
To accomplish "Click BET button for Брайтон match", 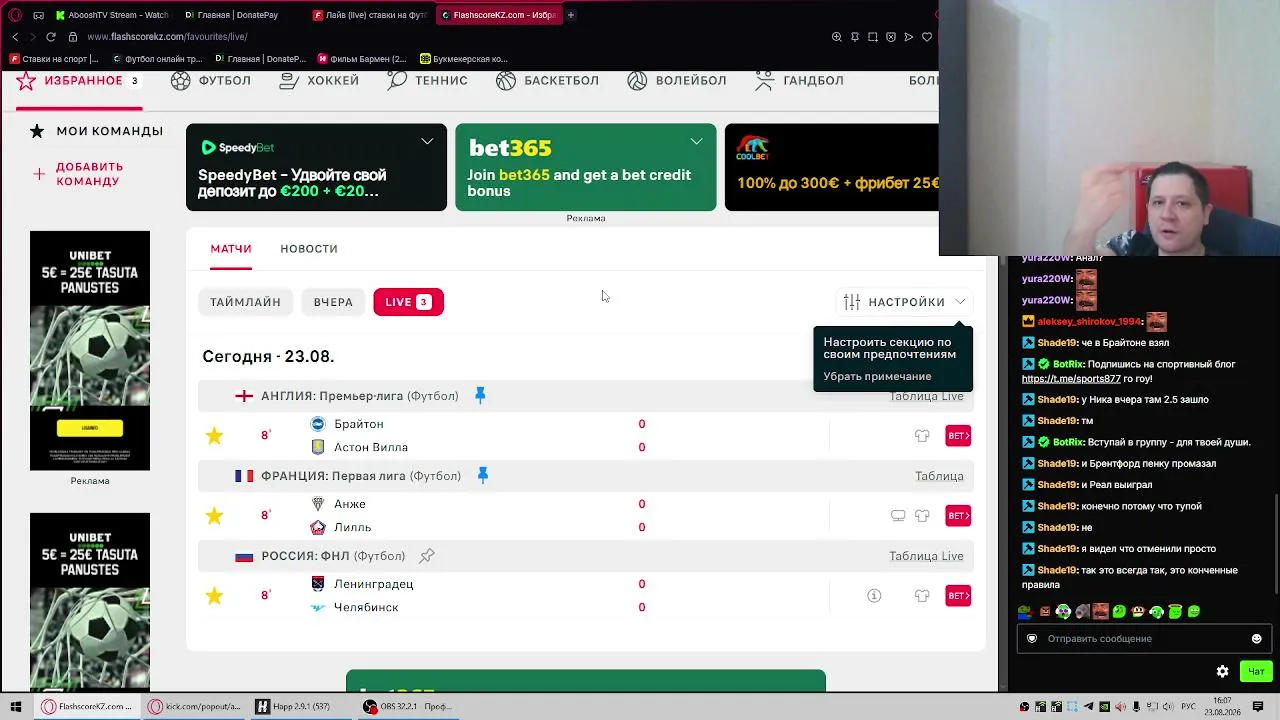I will [958, 436].
